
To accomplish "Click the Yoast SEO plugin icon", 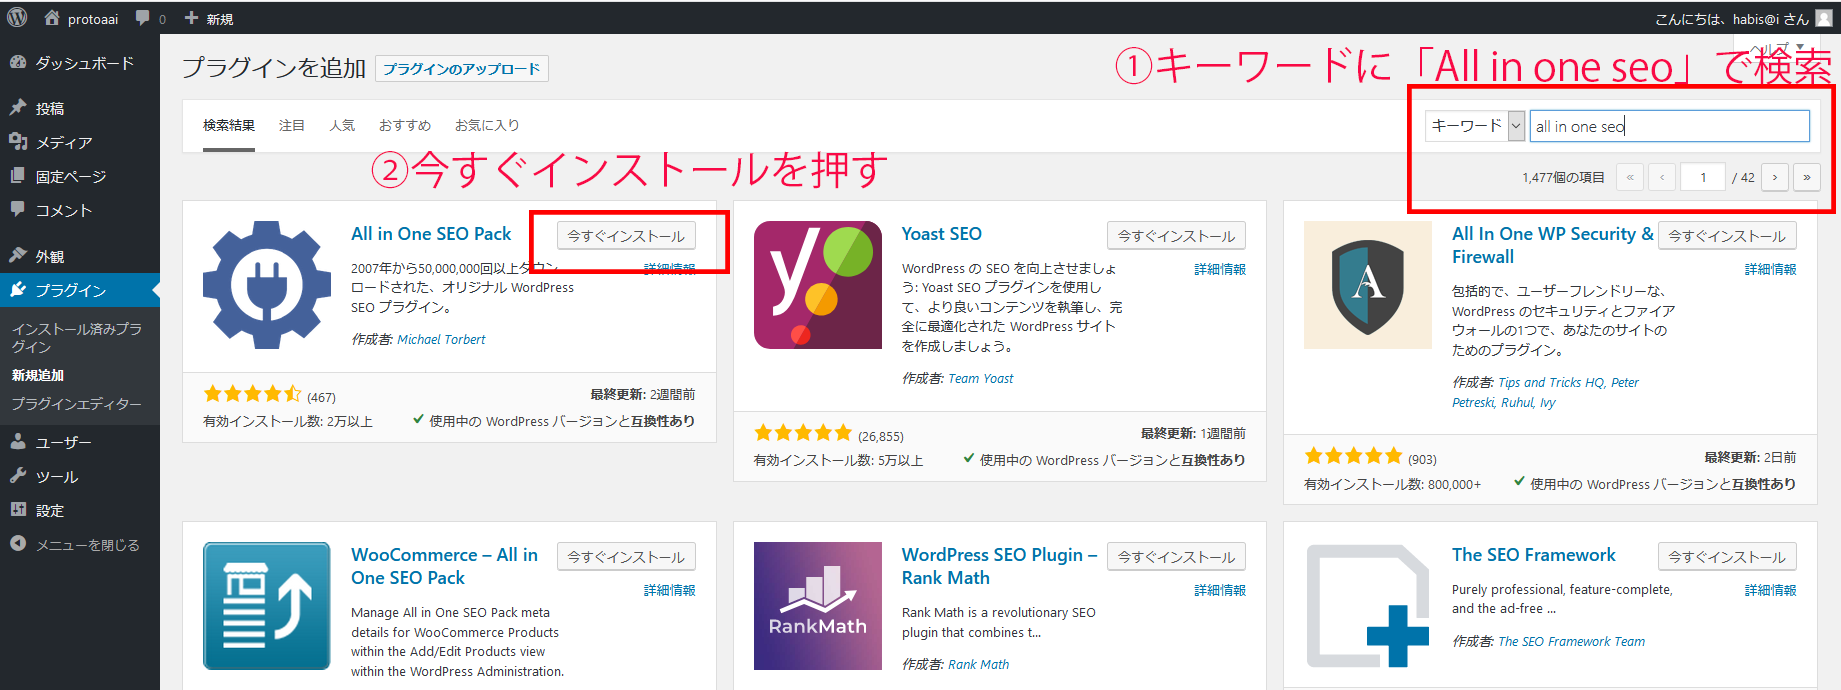I will point(817,285).
